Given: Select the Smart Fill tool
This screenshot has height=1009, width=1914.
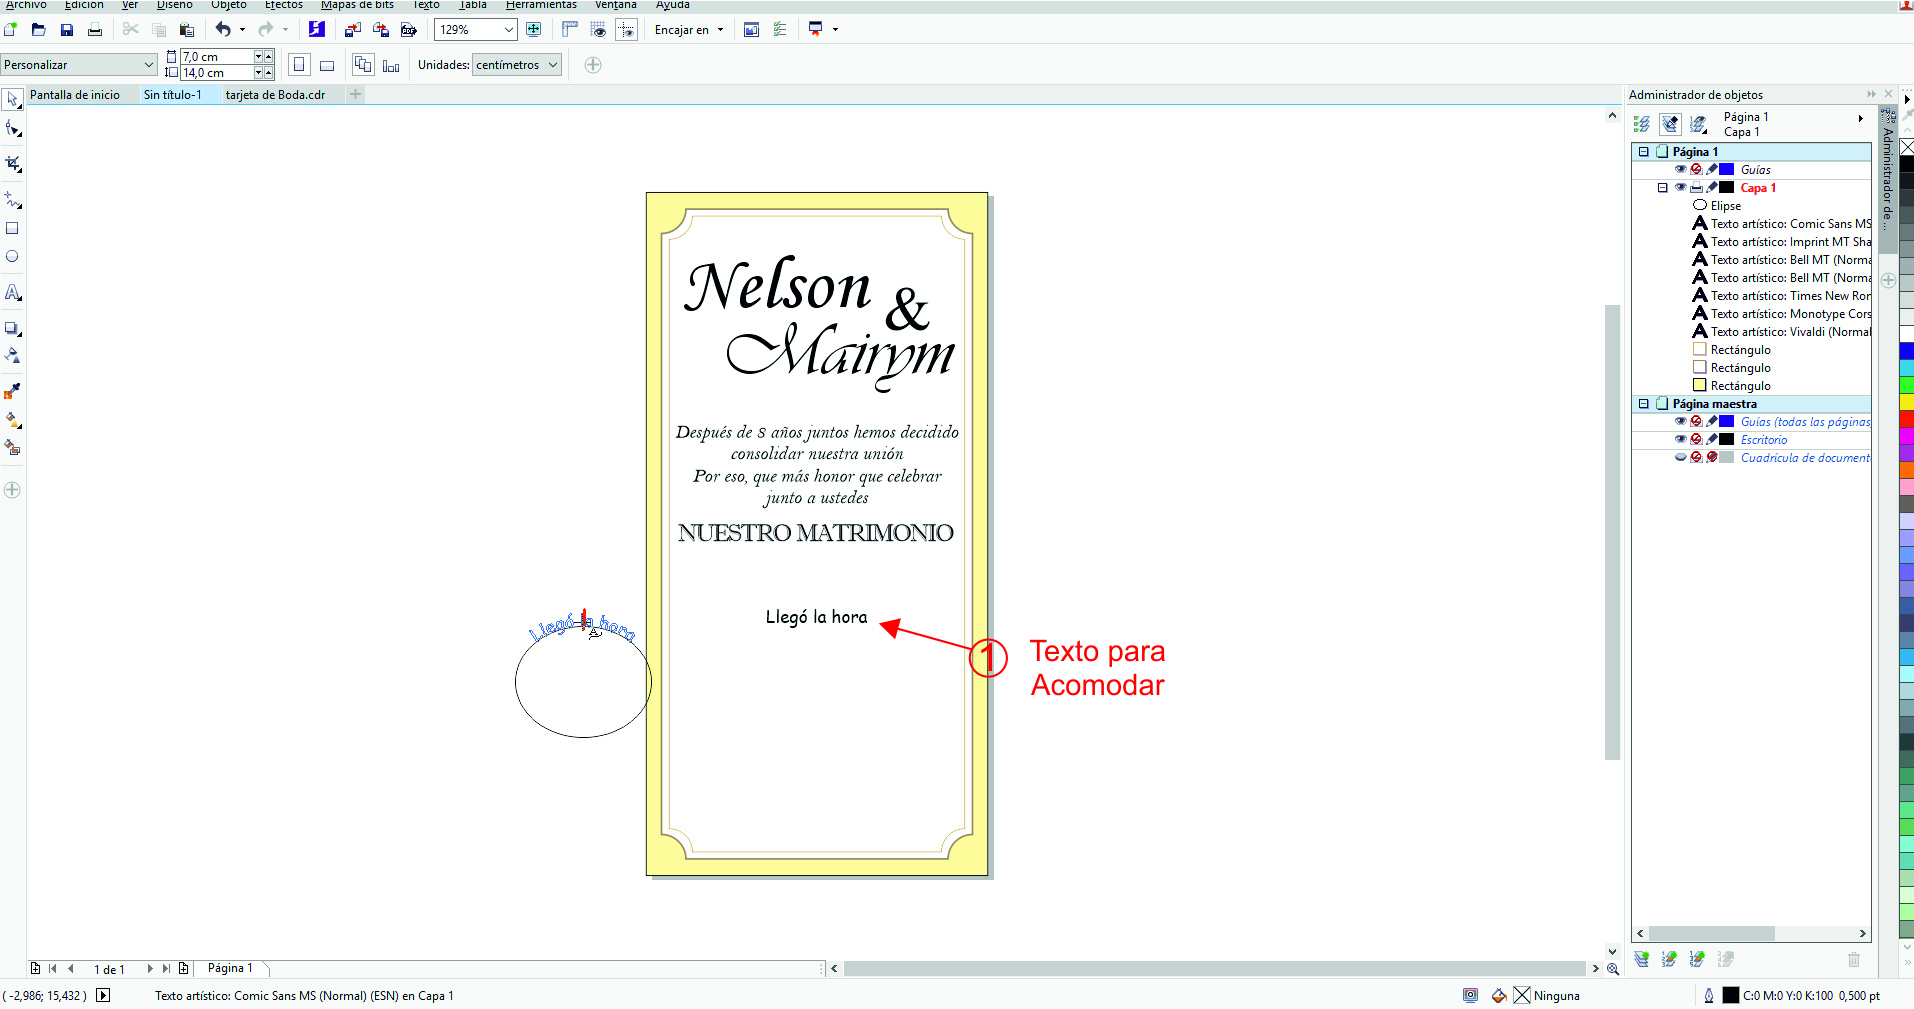Looking at the screenshot, I should 12,447.
